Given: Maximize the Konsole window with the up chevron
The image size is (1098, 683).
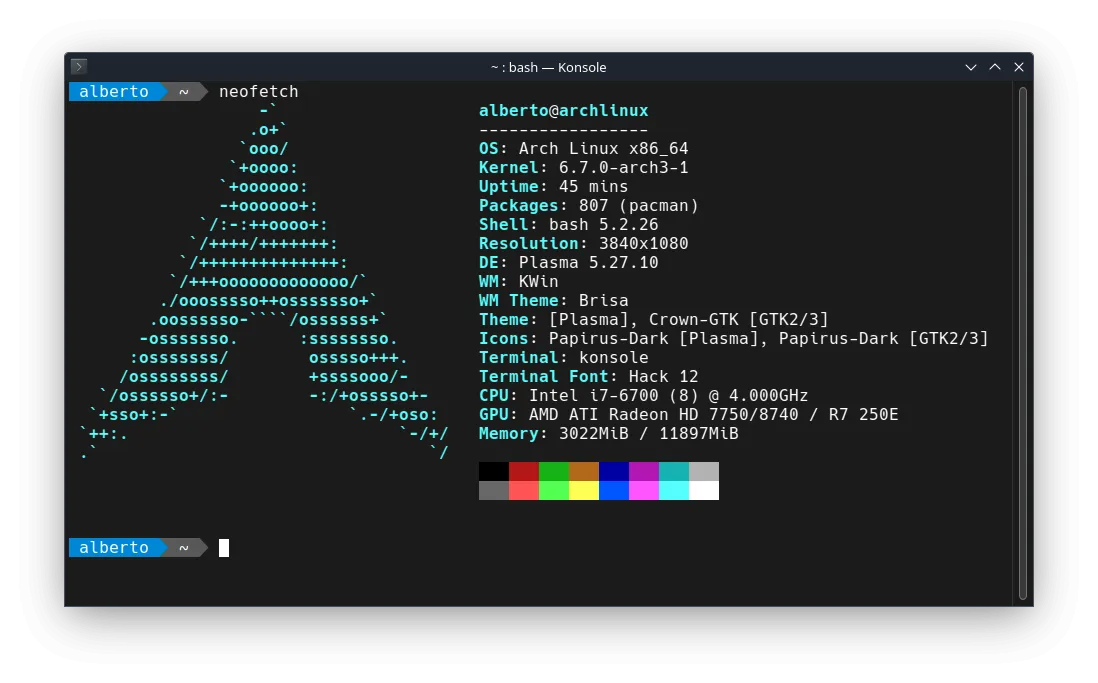Looking at the screenshot, I should 994,67.
